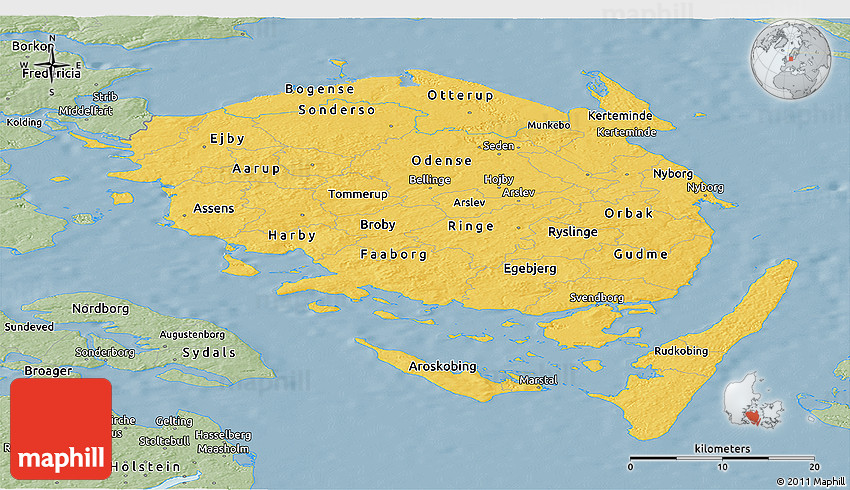Click the red maphill logo
The height and width of the screenshot is (490, 850).
pos(60,428)
